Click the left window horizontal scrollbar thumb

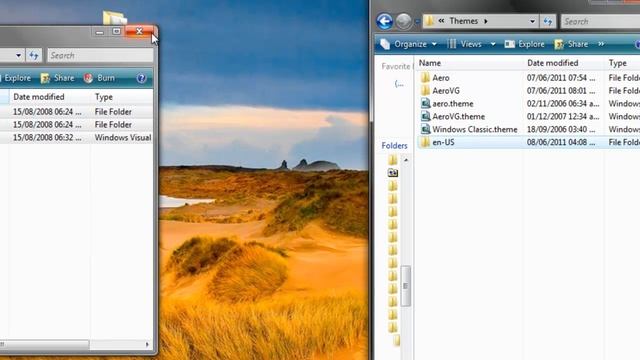click(x=44, y=344)
